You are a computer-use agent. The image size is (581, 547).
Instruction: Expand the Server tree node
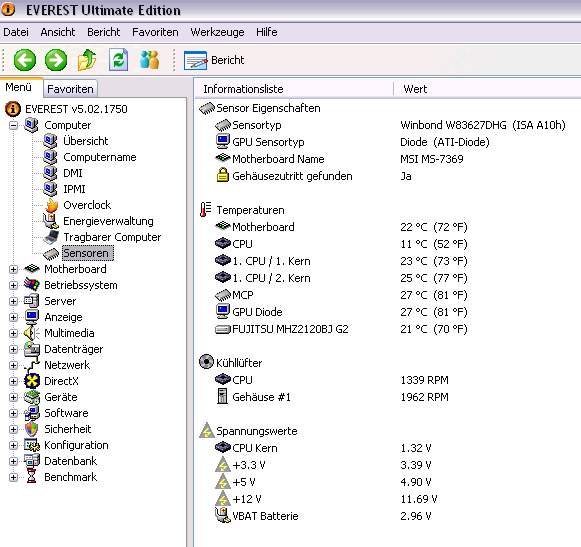[13, 301]
